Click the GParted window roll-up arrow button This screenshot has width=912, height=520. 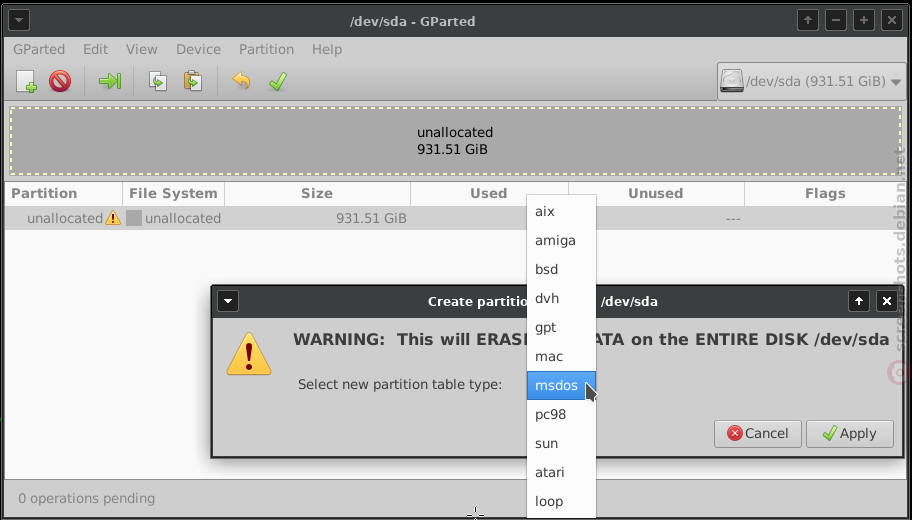coord(808,21)
